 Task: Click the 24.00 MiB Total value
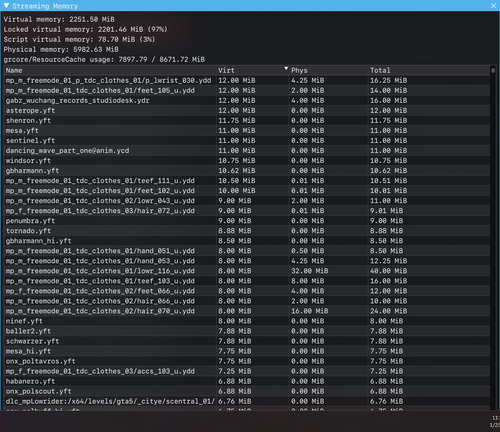coord(388,311)
